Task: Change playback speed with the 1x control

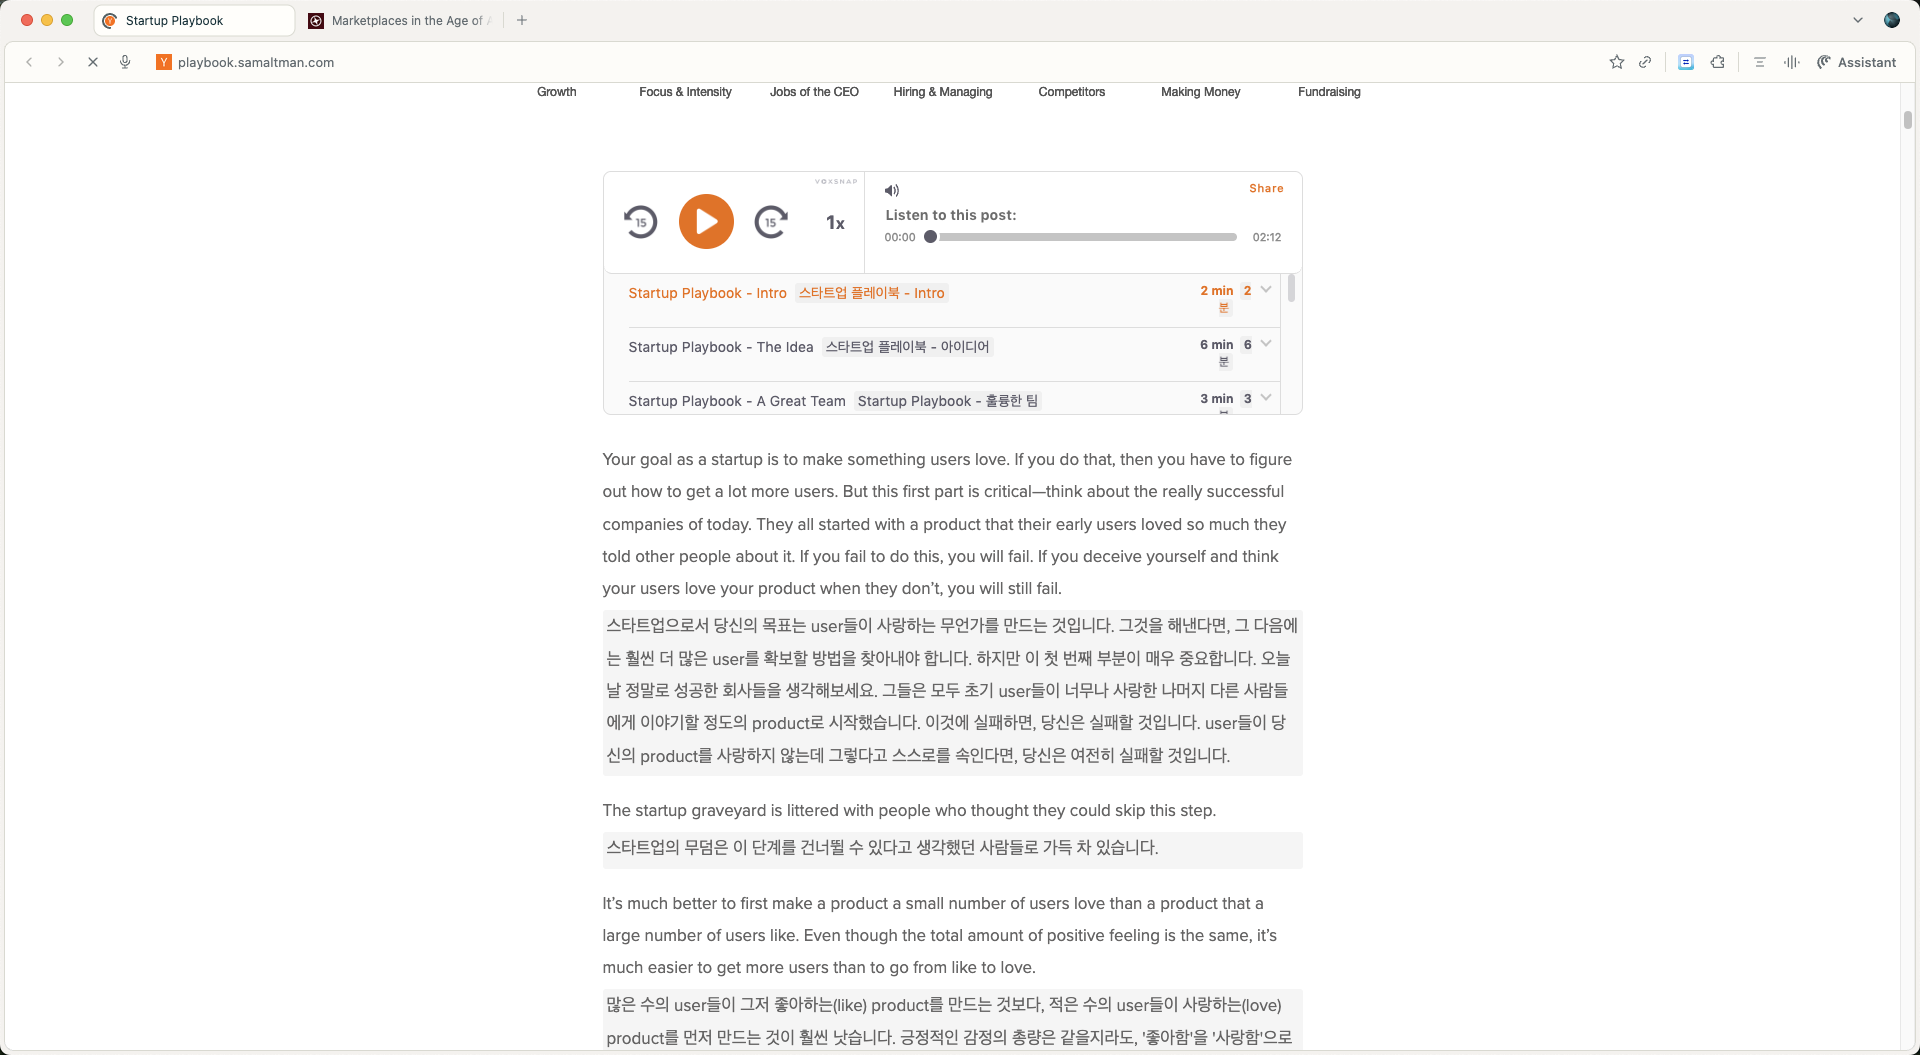Action: click(834, 223)
